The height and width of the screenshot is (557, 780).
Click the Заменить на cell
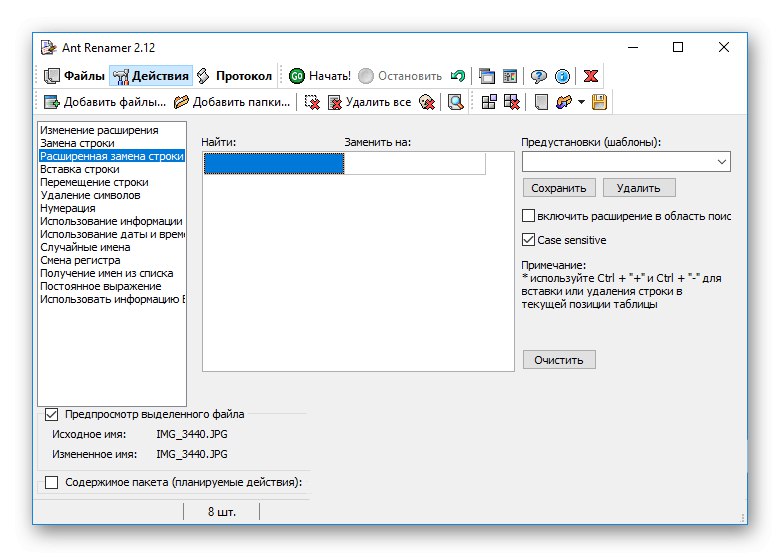point(414,164)
